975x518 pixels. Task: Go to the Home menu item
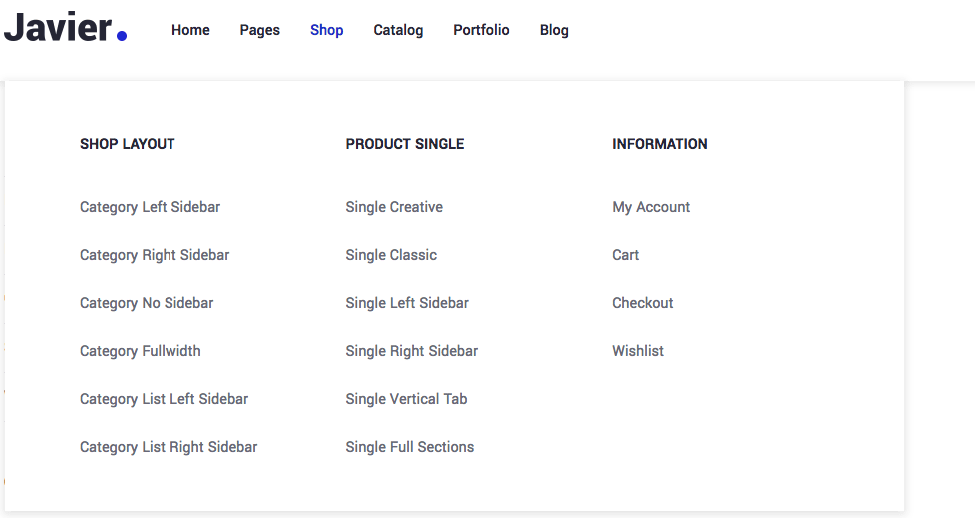point(190,30)
